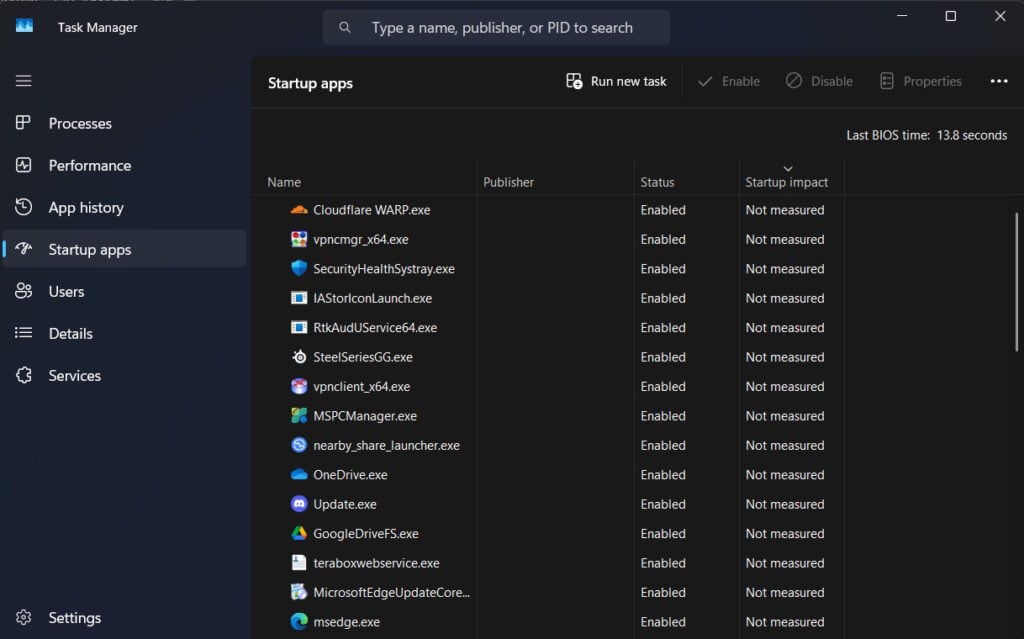Go to the App history page
This screenshot has width=1024, height=639.
point(86,208)
